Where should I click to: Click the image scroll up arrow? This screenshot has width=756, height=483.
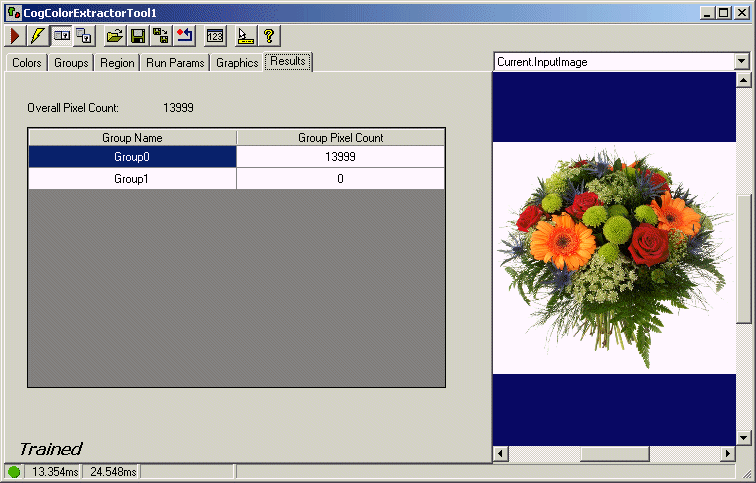[x=743, y=80]
